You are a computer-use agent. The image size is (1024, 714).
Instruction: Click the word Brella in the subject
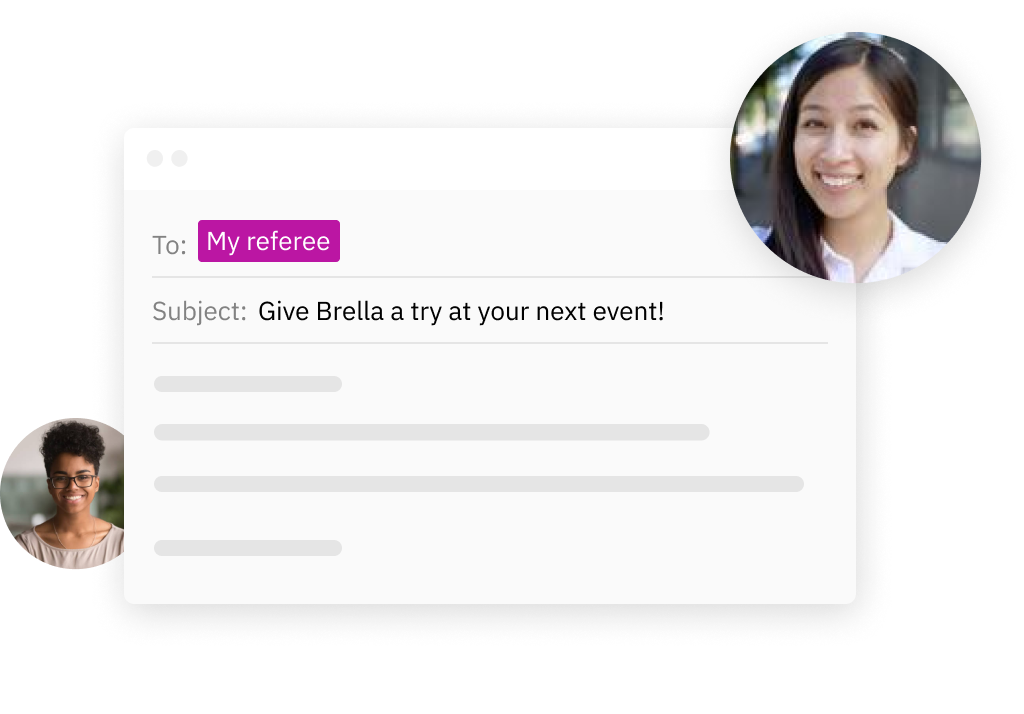(x=349, y=312)
